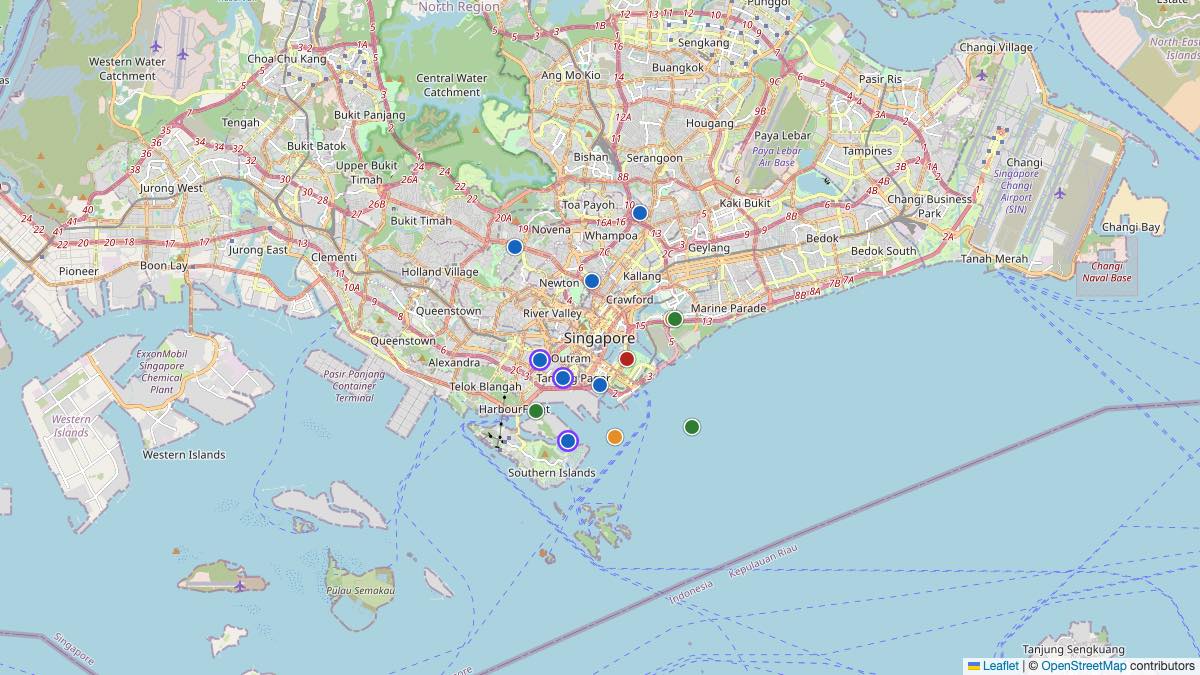The height and width of the screenshot is (675, 1200).
Task: Open the blue marker beside the Newton label
Action: click(592, 281)
